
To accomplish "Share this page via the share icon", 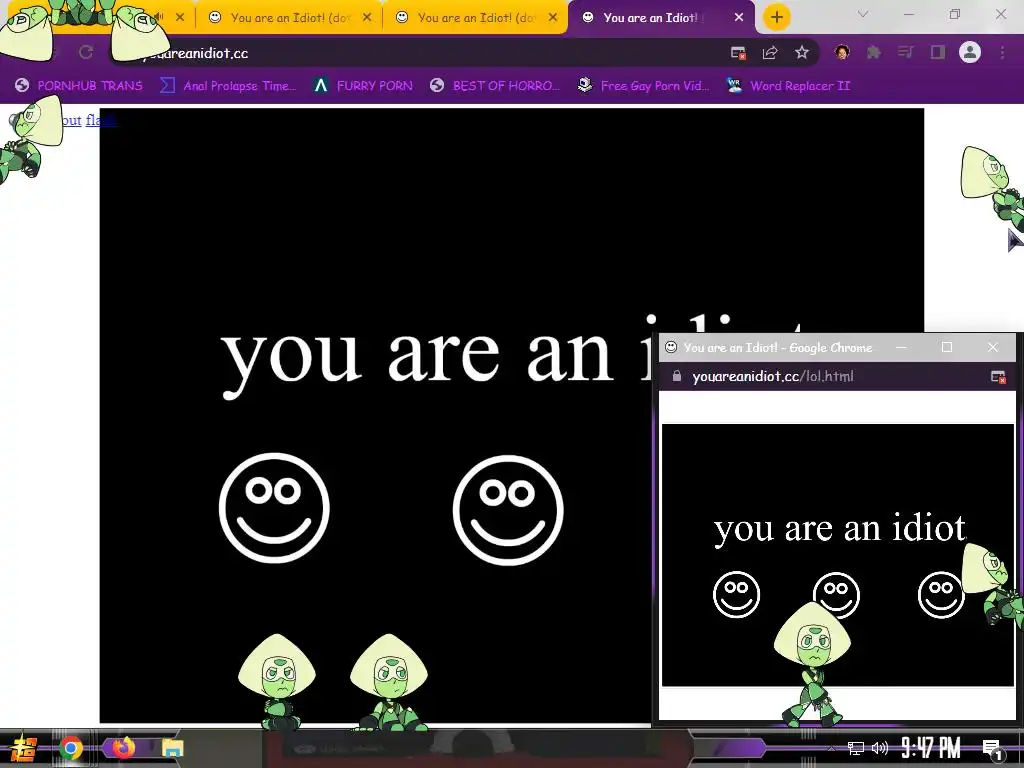I will [x=770, y=53].
